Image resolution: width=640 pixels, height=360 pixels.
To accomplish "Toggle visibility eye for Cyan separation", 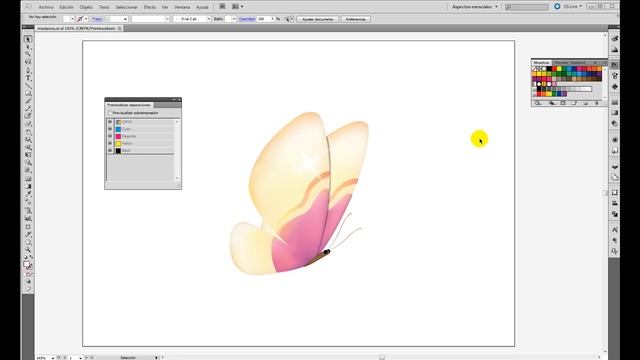I will click(110, 129).
